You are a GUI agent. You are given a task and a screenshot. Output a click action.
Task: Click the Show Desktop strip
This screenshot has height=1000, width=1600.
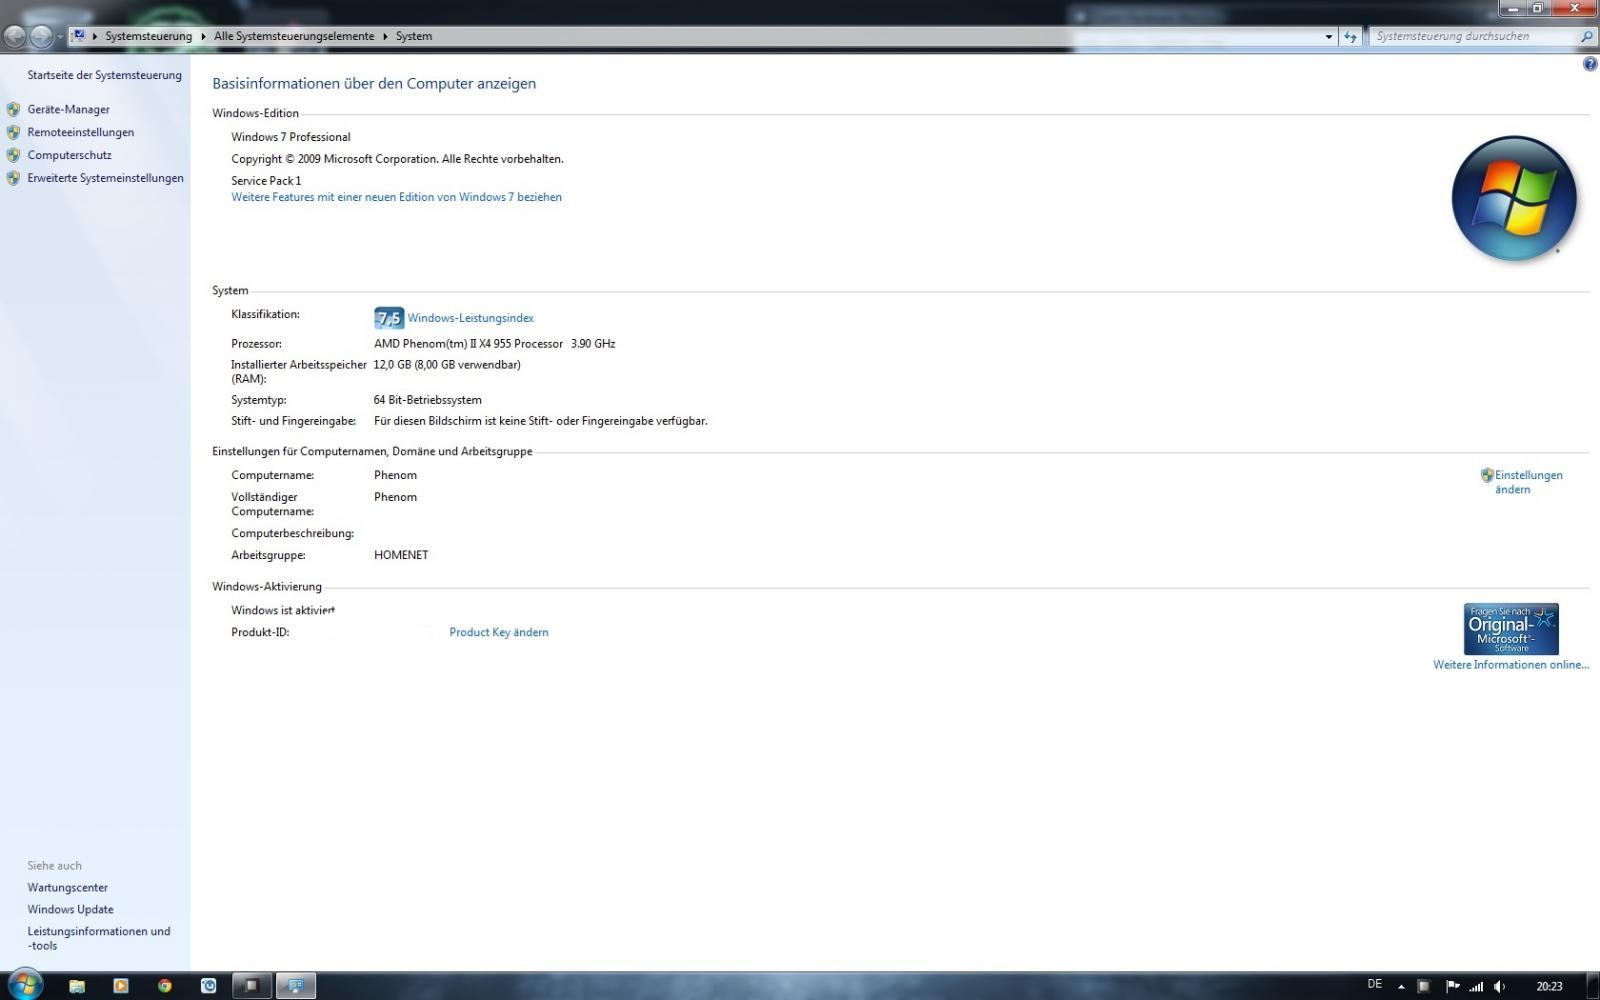(x=1592, y=986)
